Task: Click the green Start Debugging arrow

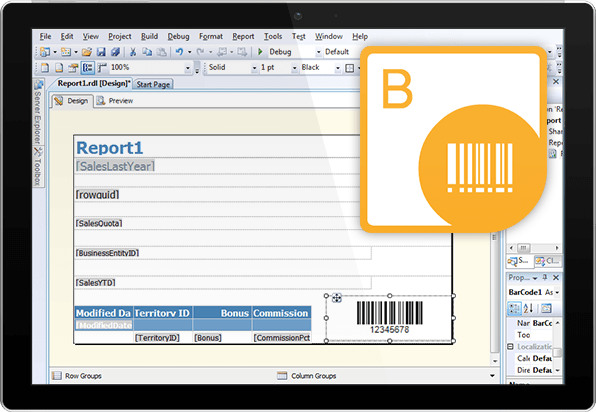Action: pyautogui.click(x=260, y=52)
